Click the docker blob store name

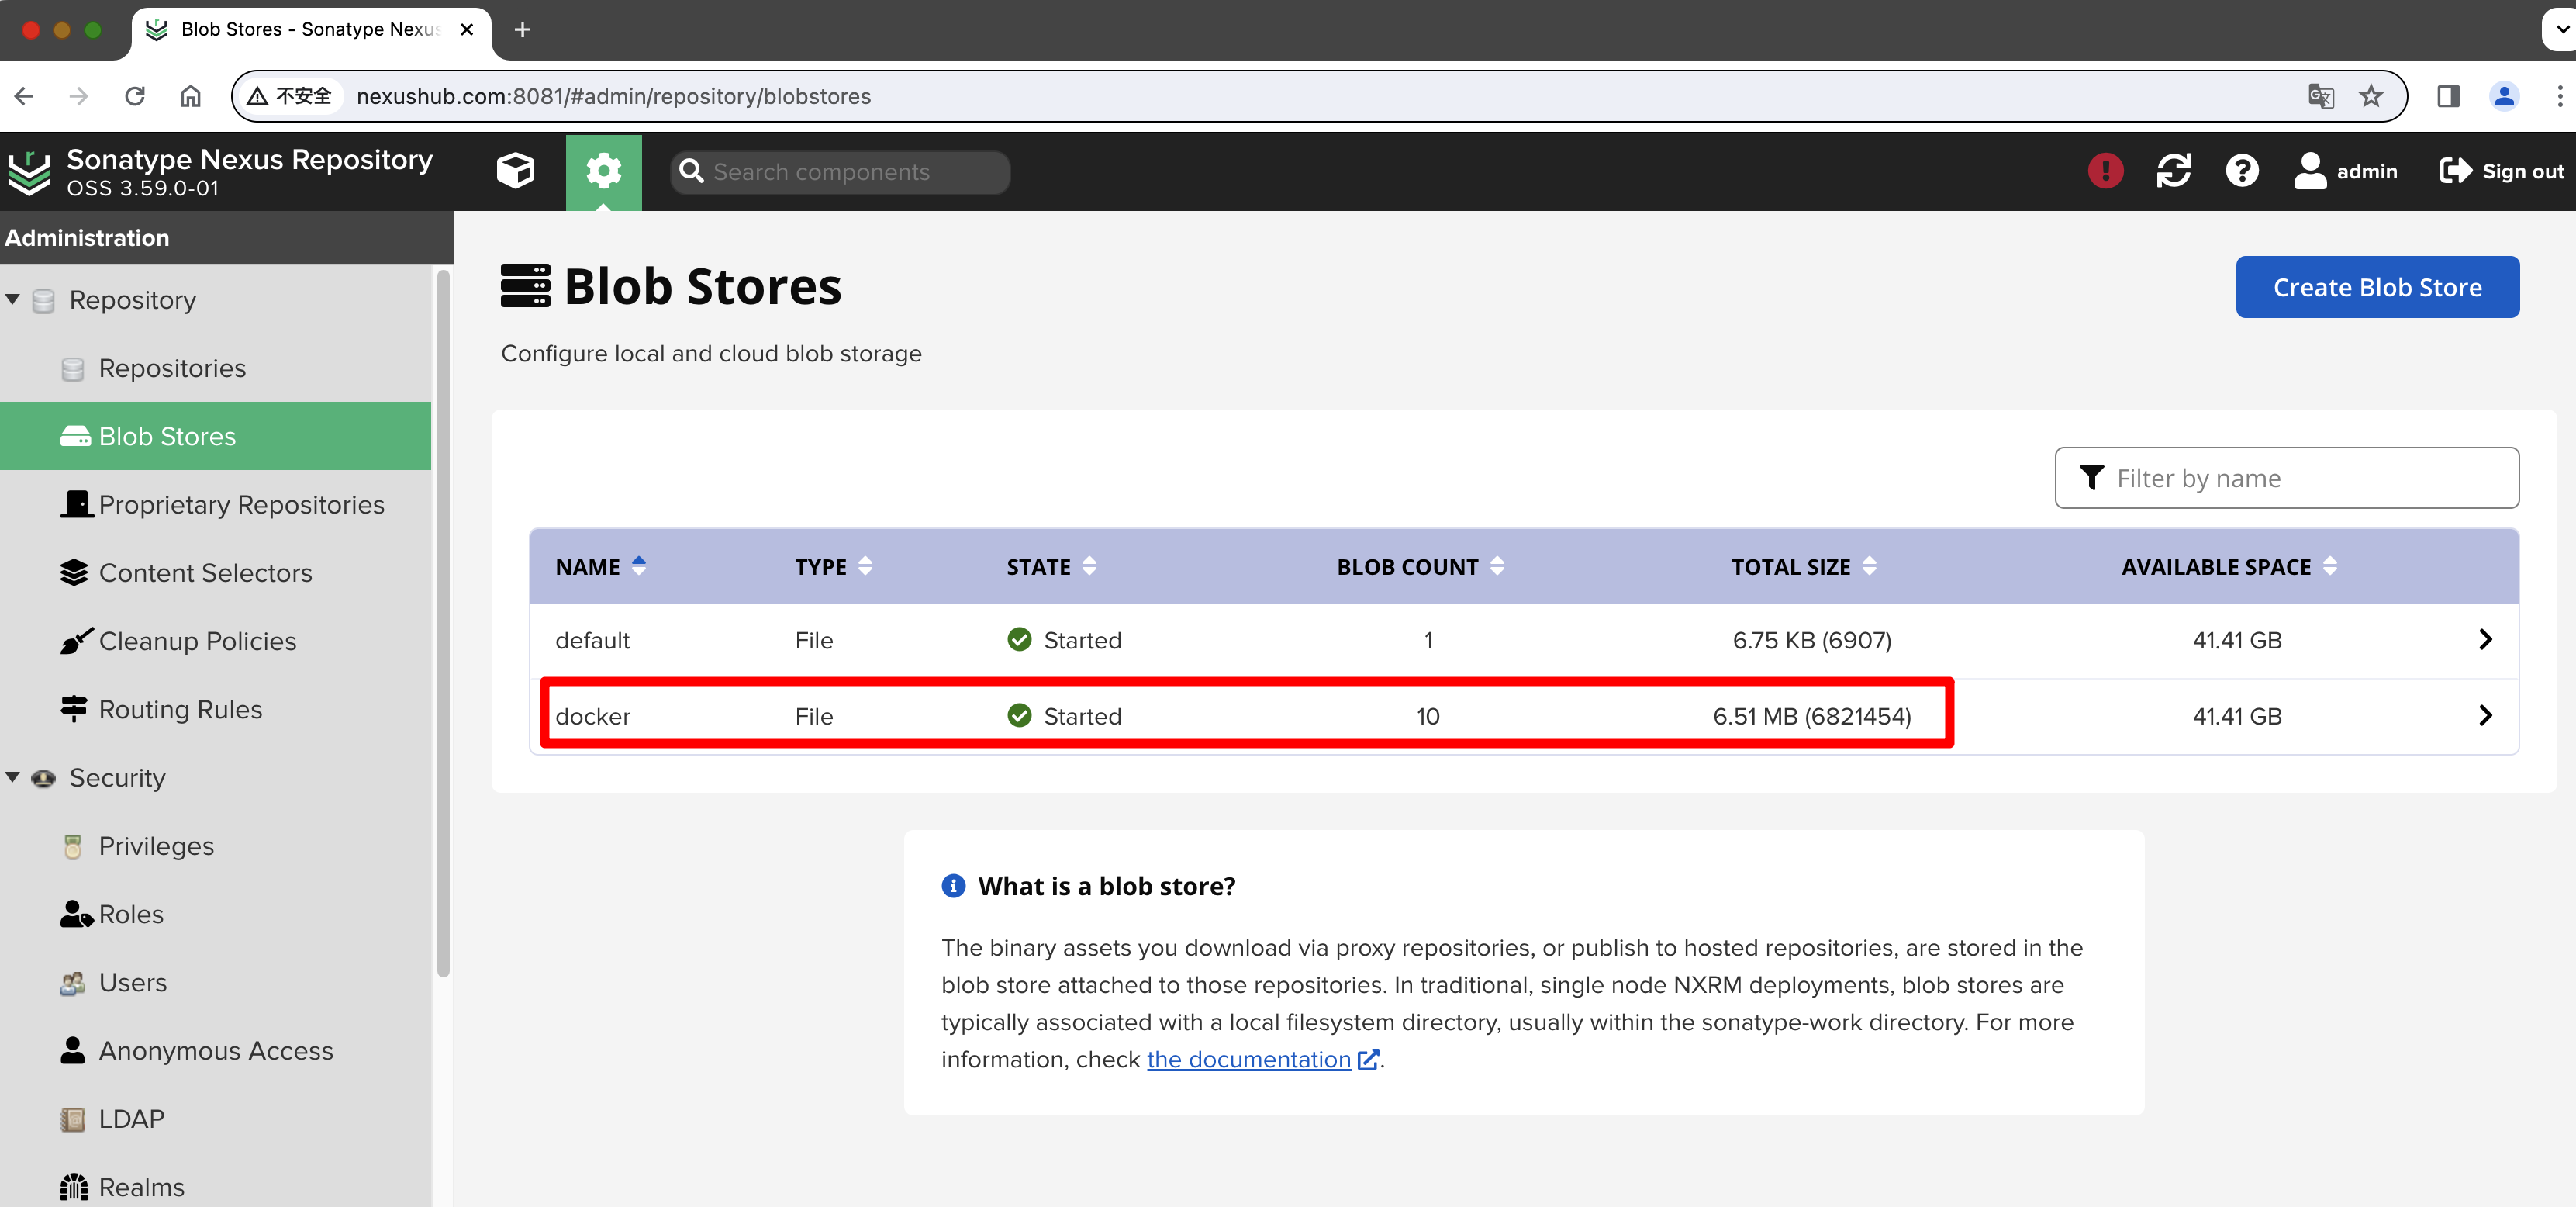point(593,716)
